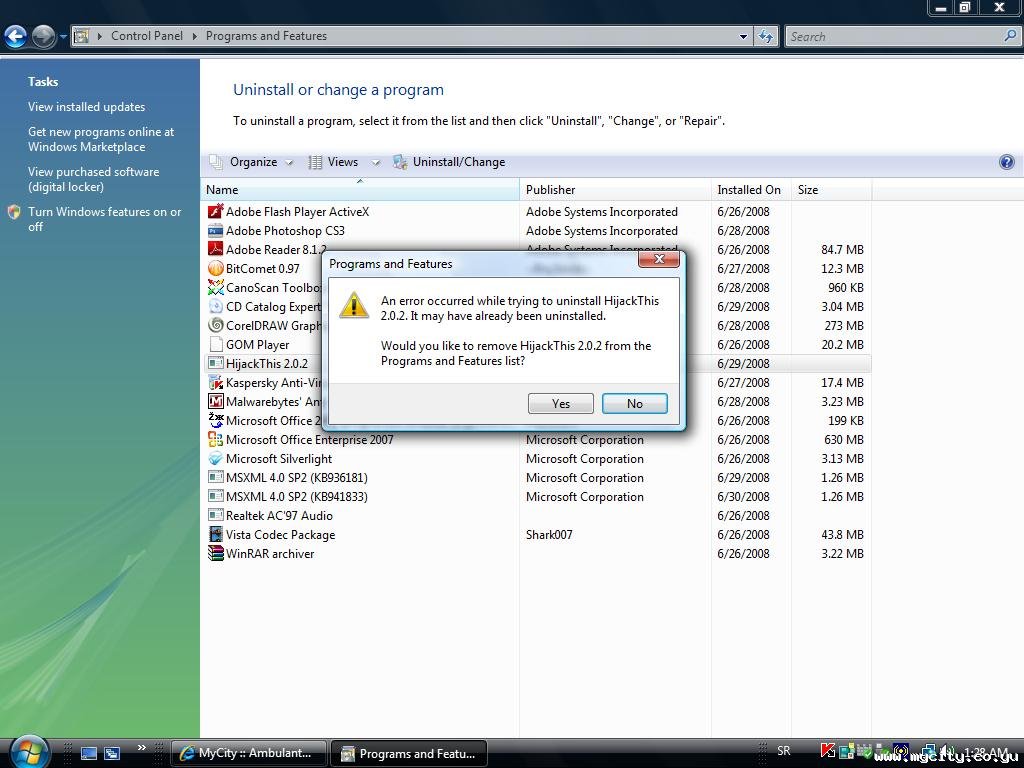This screenshot has width=1024, height=768.
Task: Select the Adobe Photoshop CS3 entry
Action: (x=285, y=231)
